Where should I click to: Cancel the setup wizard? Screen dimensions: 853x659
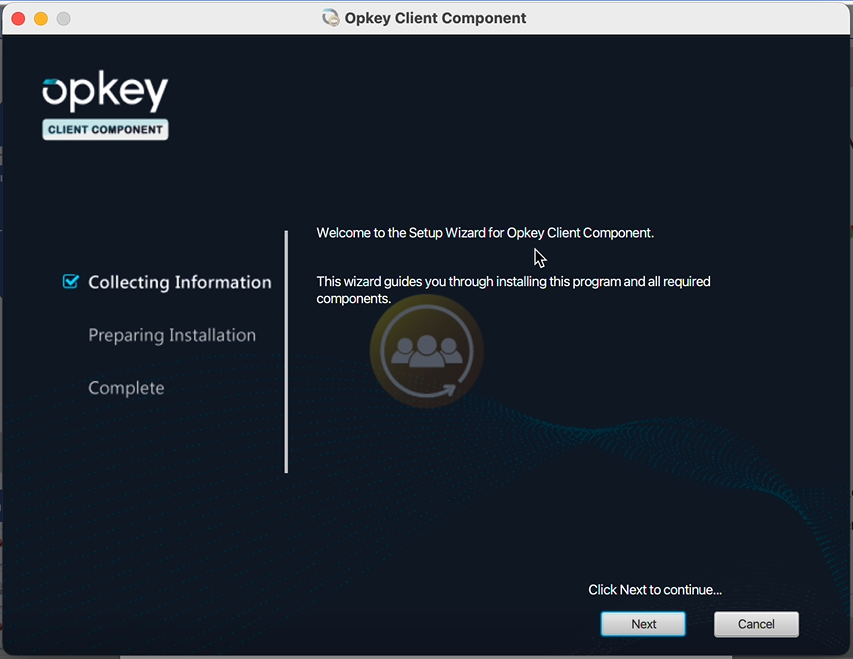click(756, 624)
